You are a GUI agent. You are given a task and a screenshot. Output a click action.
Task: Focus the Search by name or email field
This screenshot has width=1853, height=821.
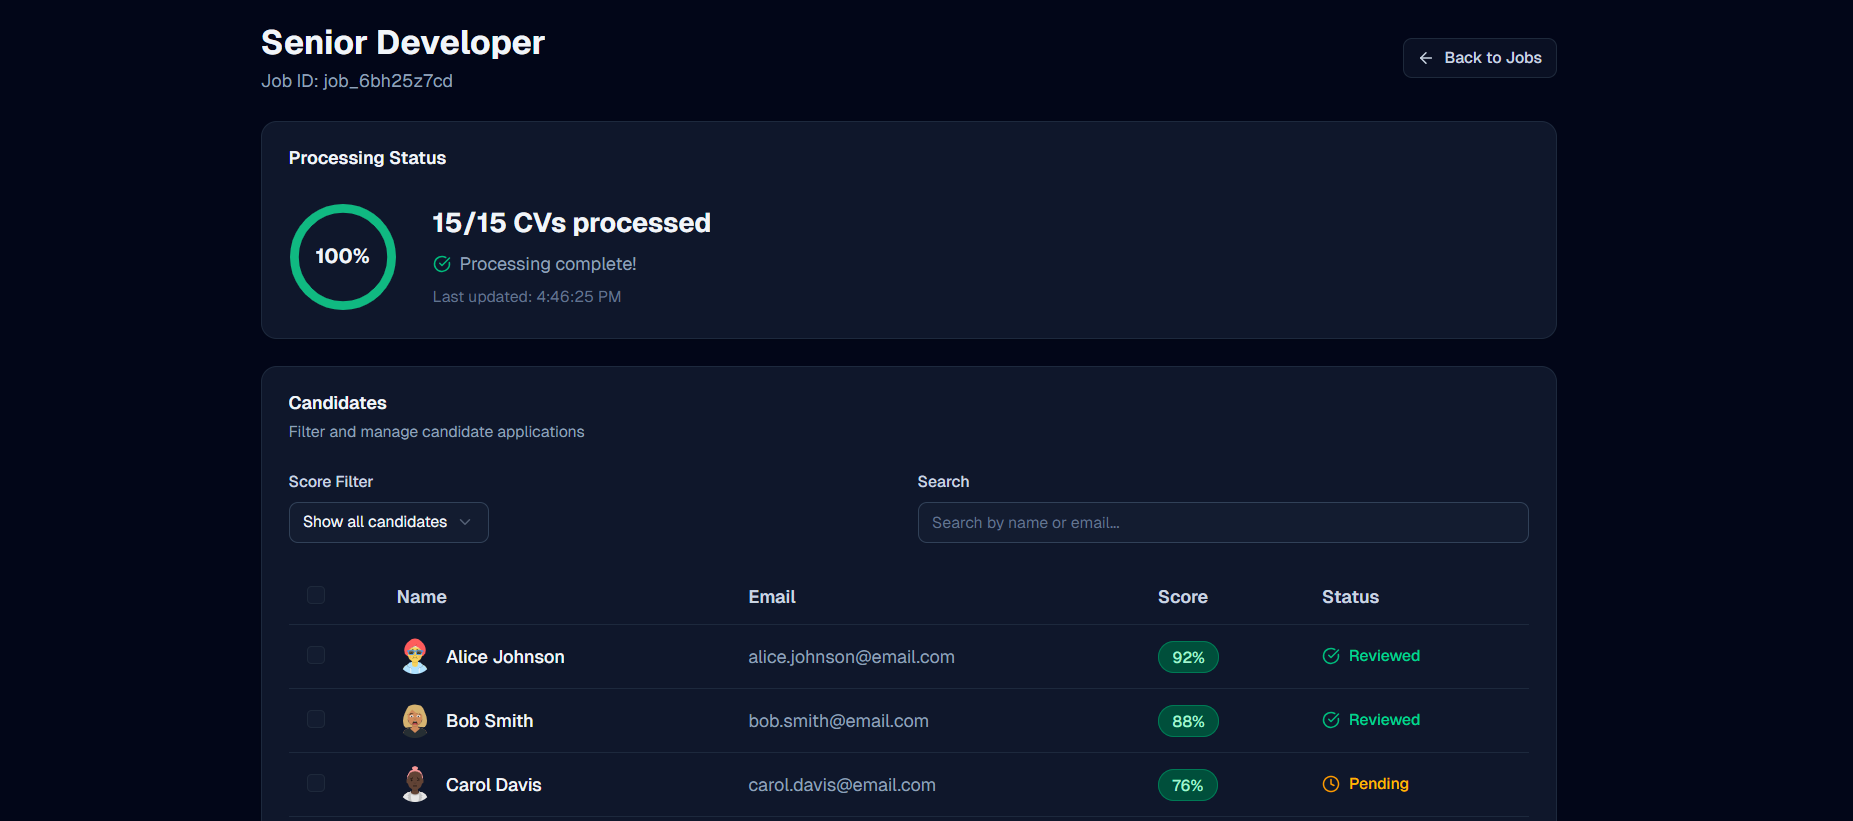coord(1222,523)
